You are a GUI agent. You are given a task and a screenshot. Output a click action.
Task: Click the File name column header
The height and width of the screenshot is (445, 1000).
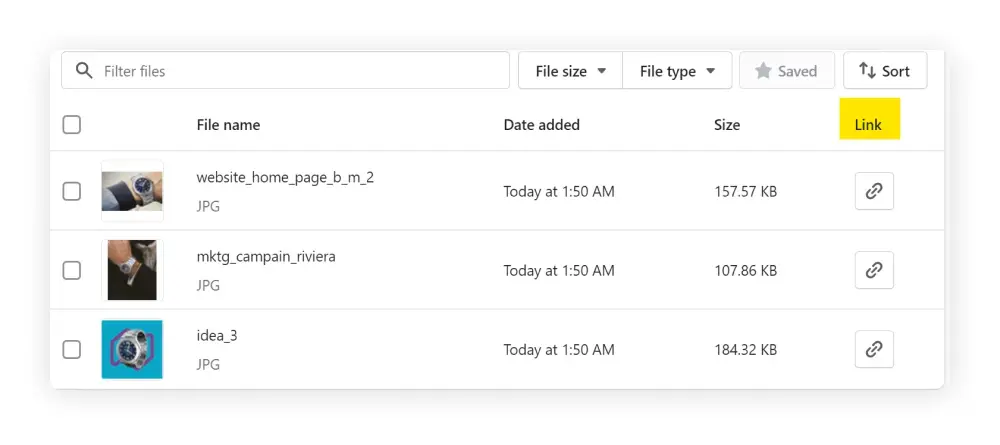click(228, 125)
